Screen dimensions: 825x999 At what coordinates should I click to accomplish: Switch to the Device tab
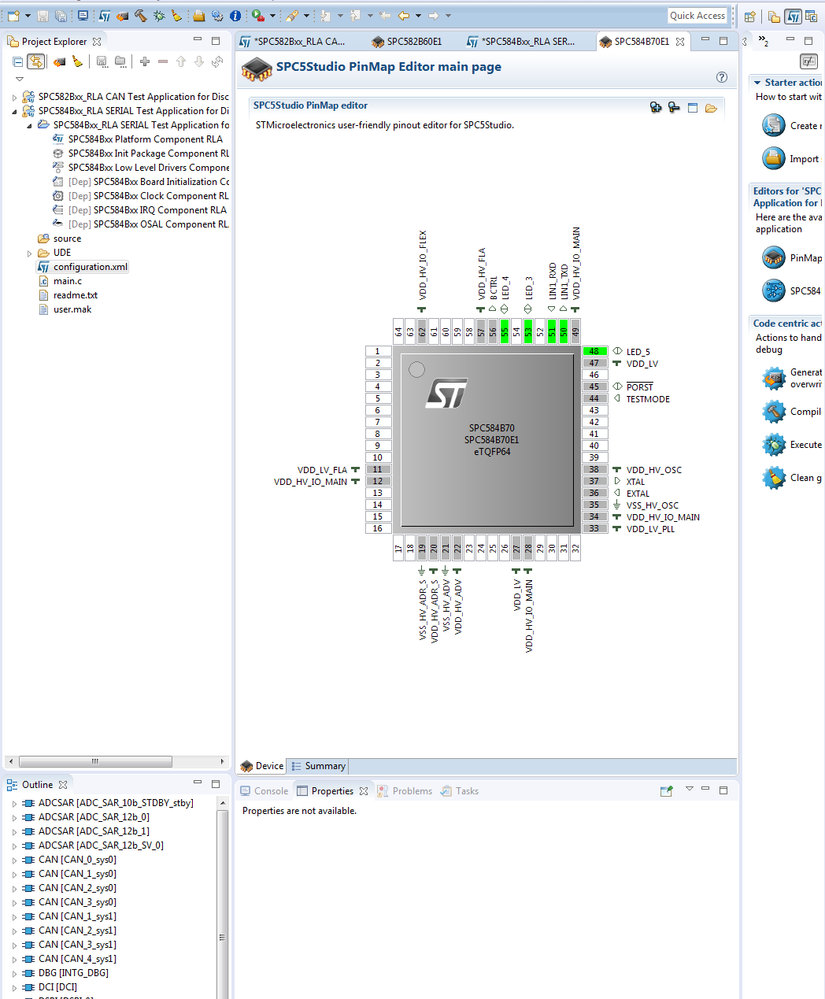262,766
